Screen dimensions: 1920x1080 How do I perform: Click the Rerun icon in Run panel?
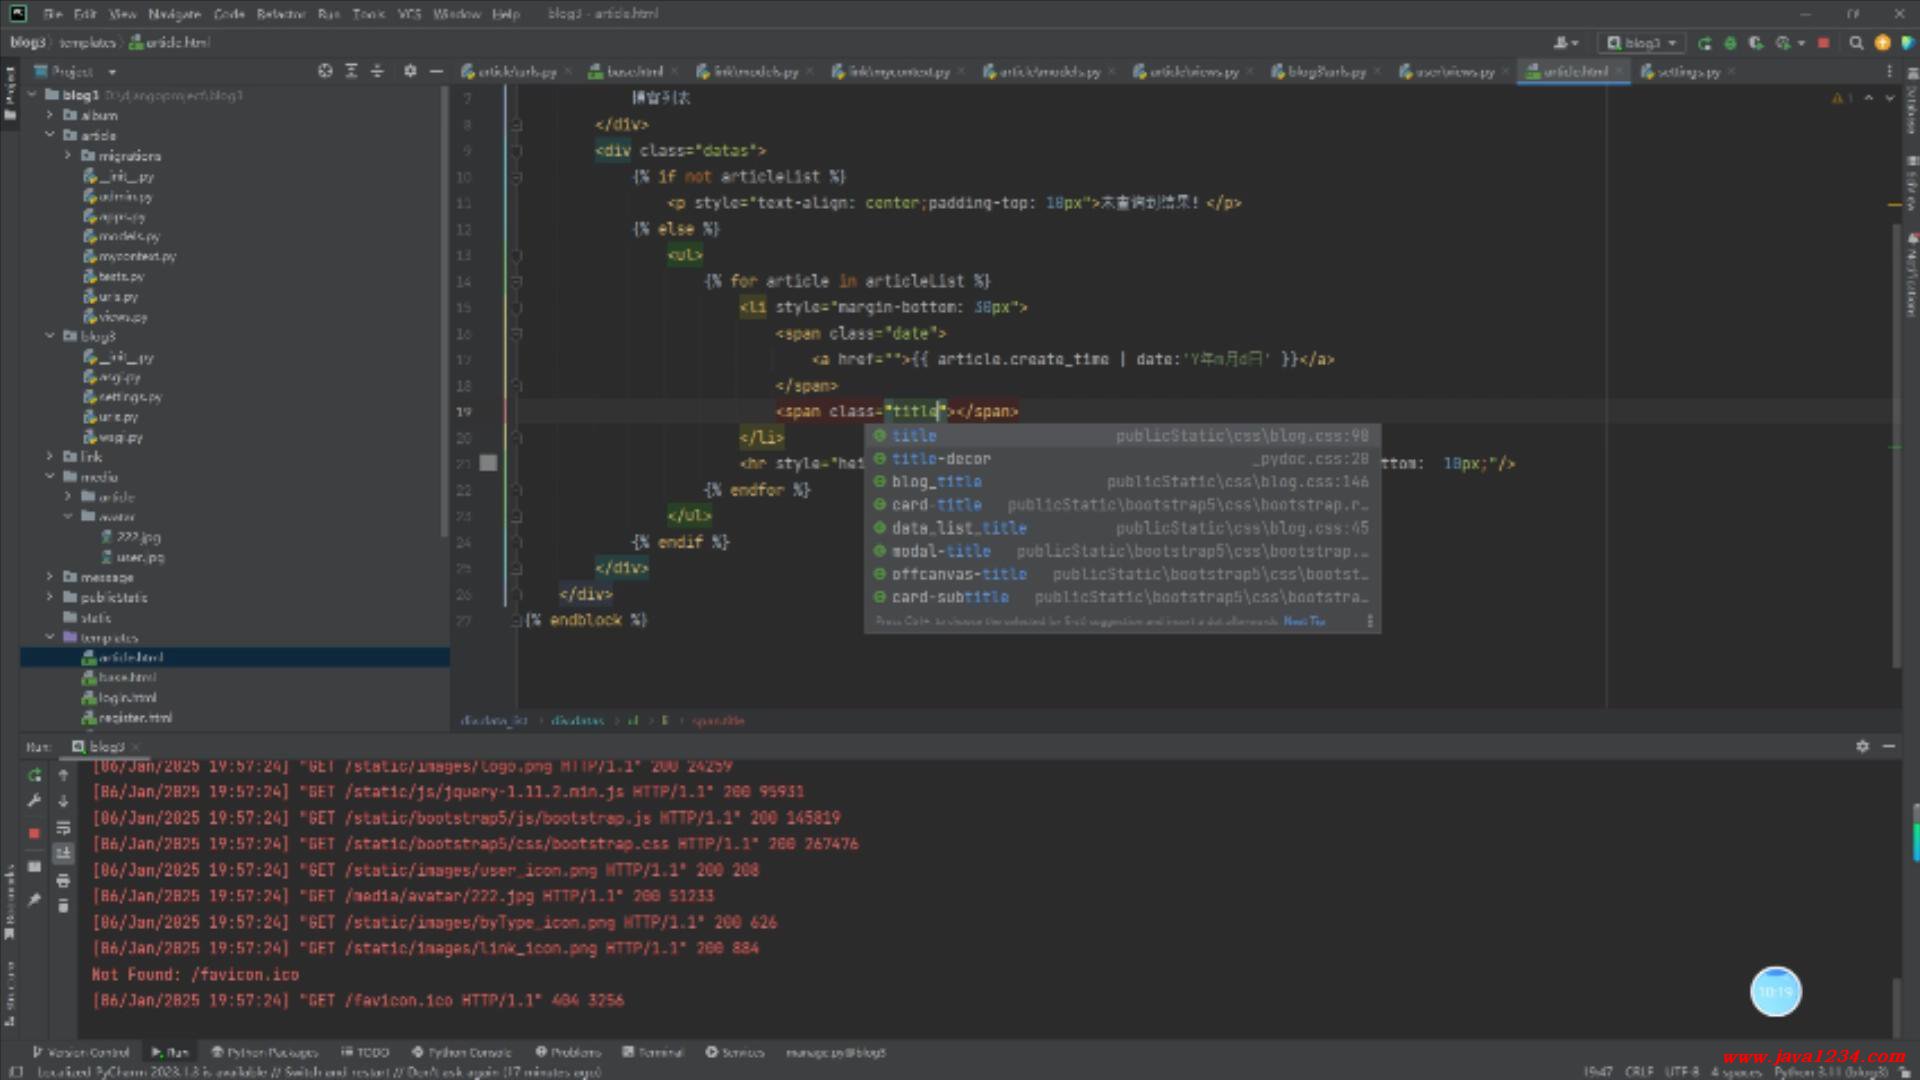pos(34,775)
